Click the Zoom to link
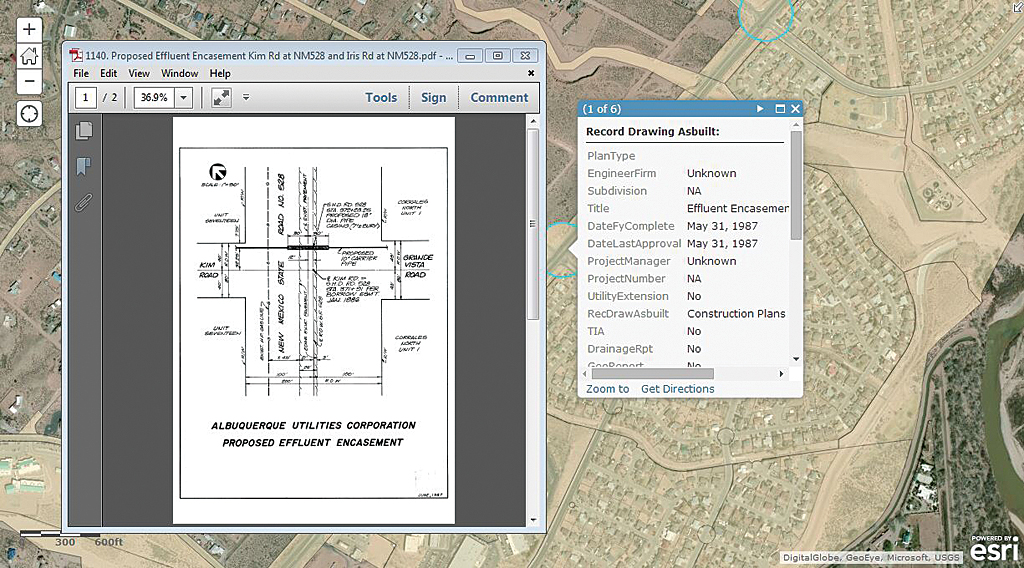 608,389
